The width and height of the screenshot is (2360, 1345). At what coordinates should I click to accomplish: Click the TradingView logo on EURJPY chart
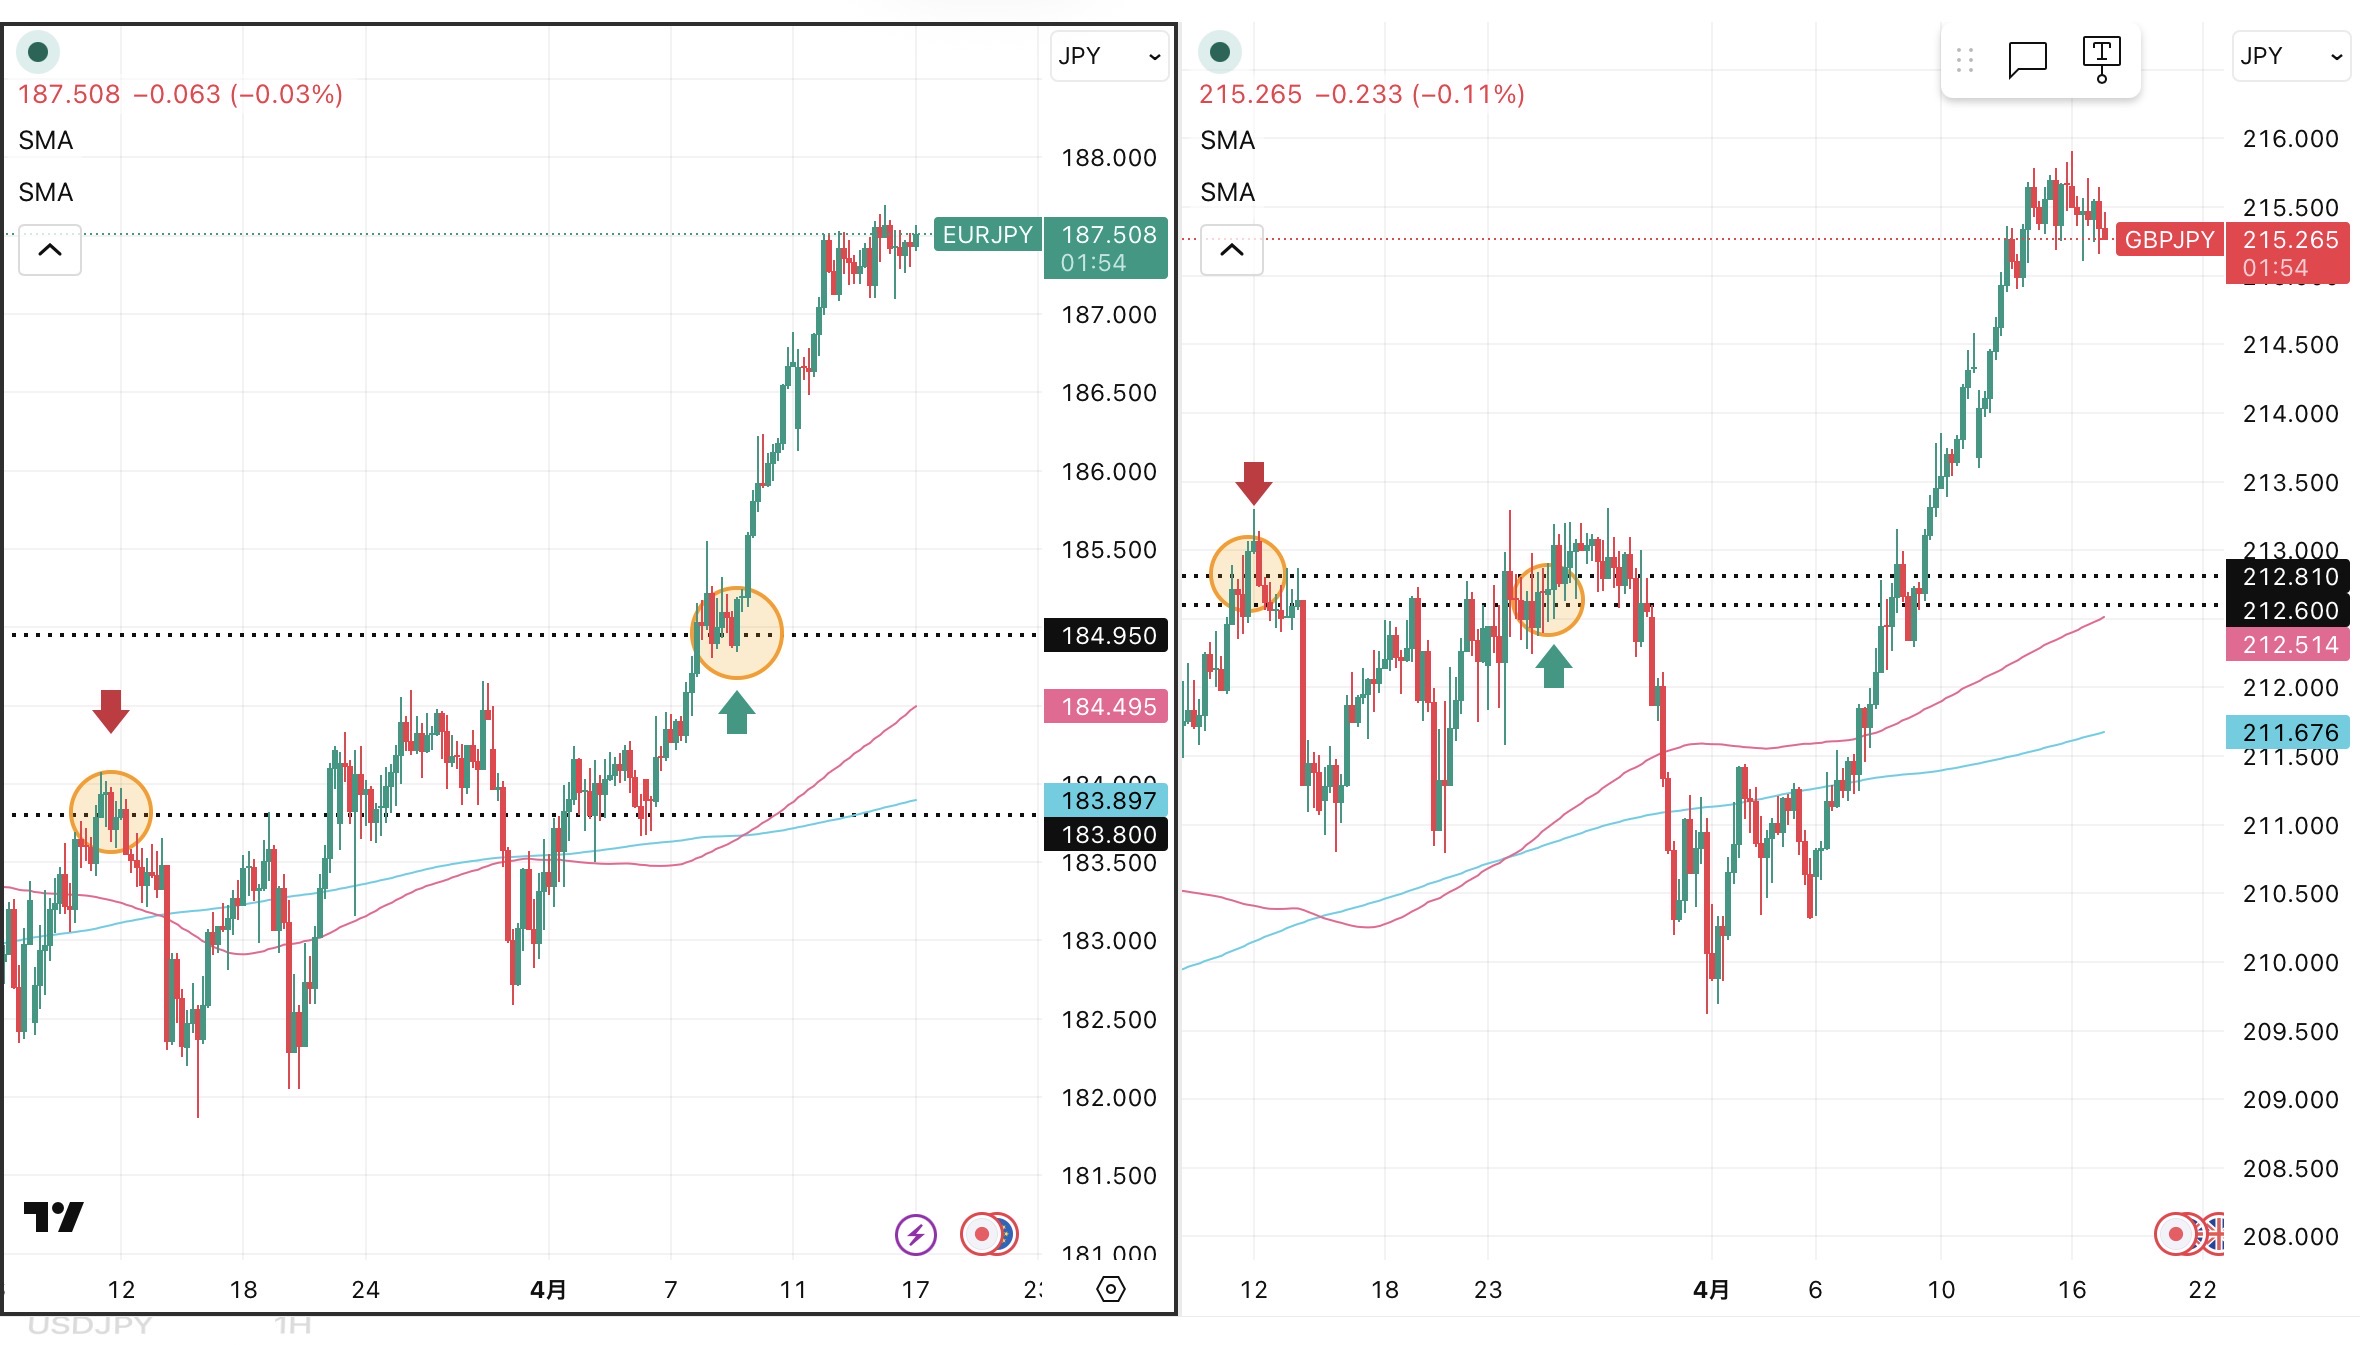54,1216
